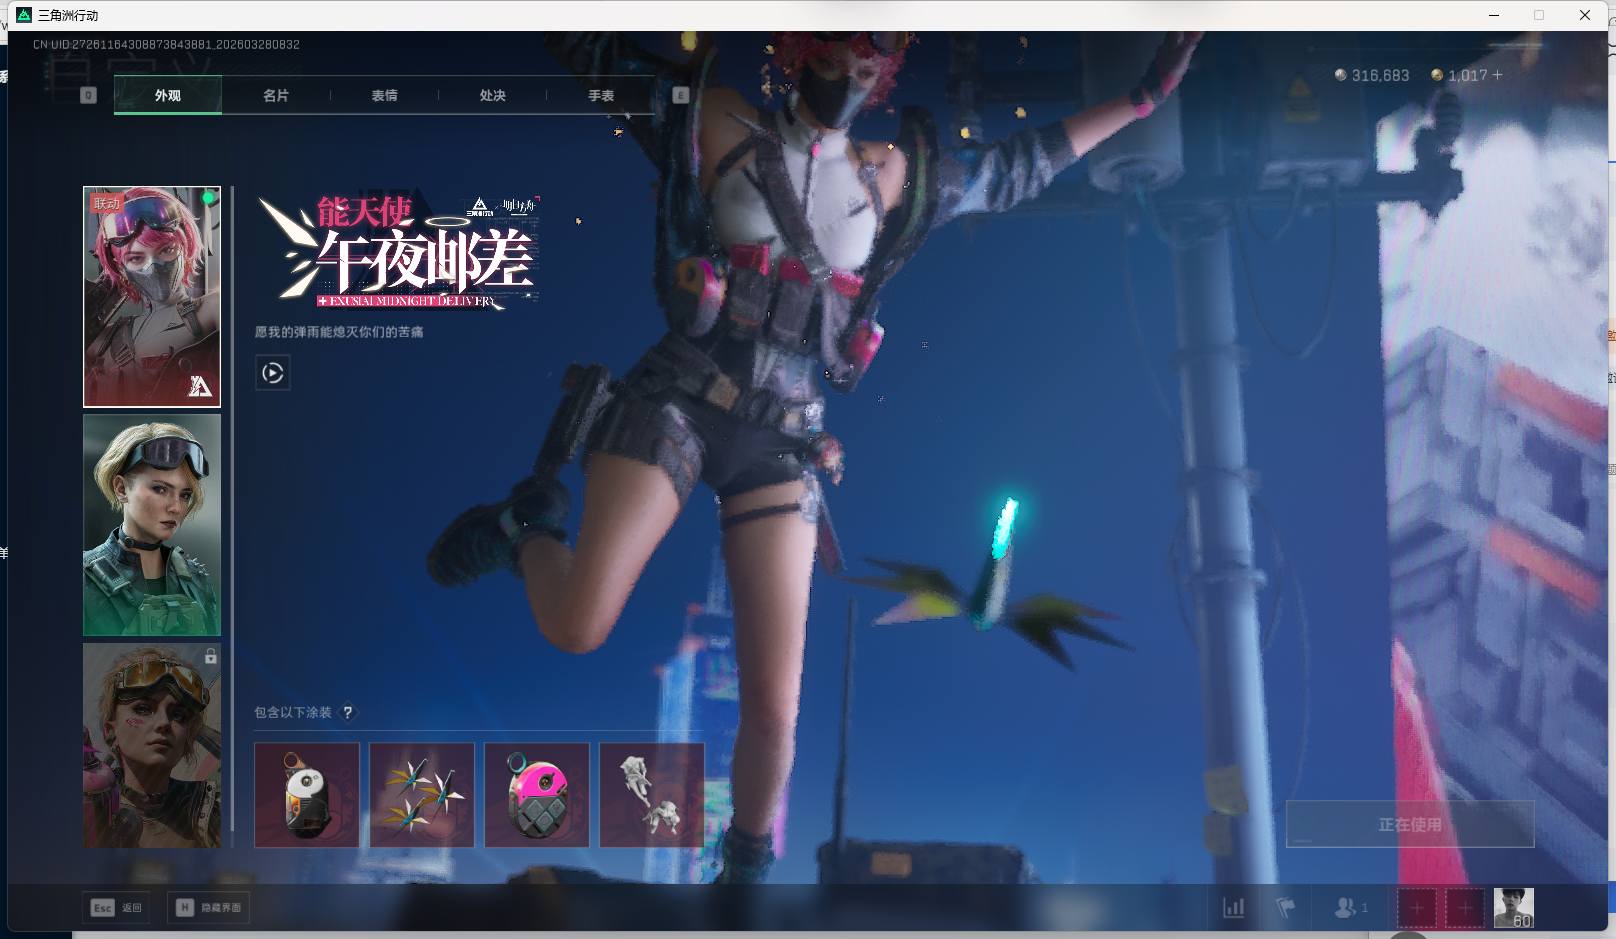View the feathered throwing darts item
This screenshot has width=1616, height=939.
pyautogui.click(x=422, y=795)
